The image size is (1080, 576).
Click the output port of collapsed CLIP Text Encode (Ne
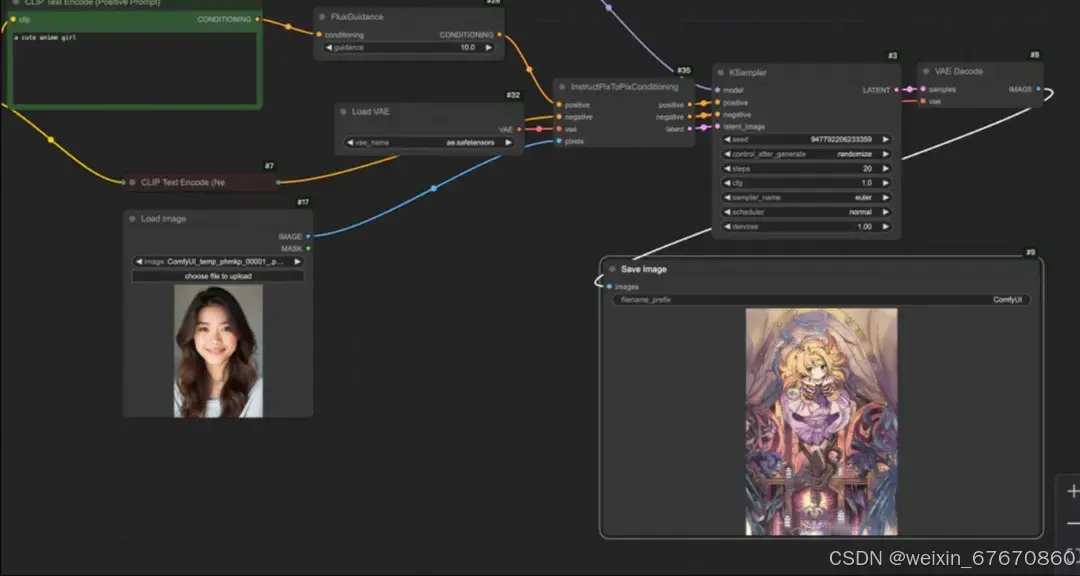(278, 183)
